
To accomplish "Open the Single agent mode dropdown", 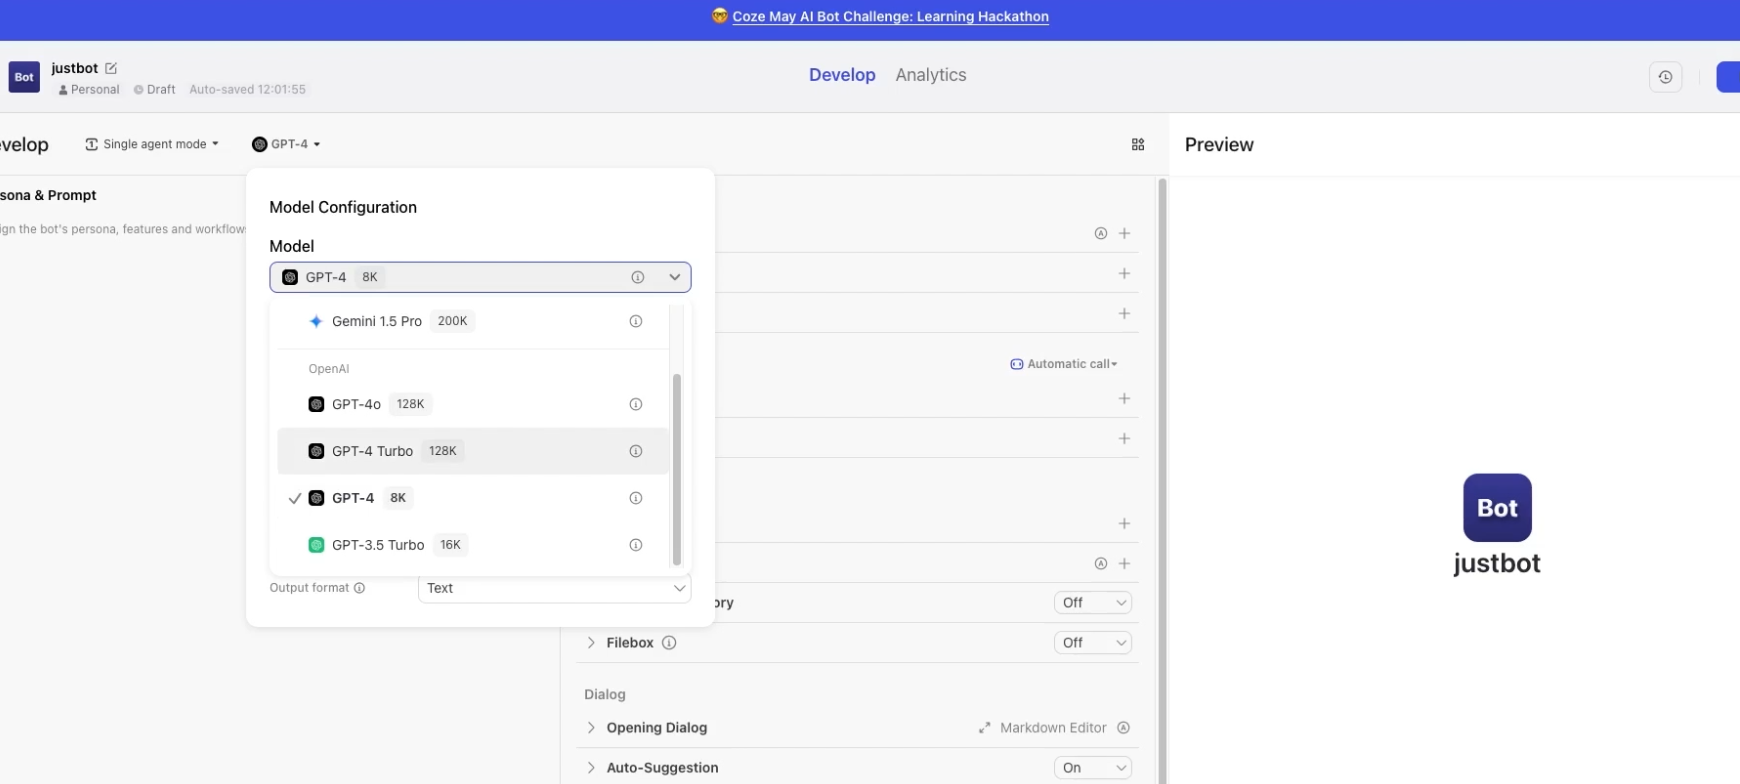I will [152, 144].
